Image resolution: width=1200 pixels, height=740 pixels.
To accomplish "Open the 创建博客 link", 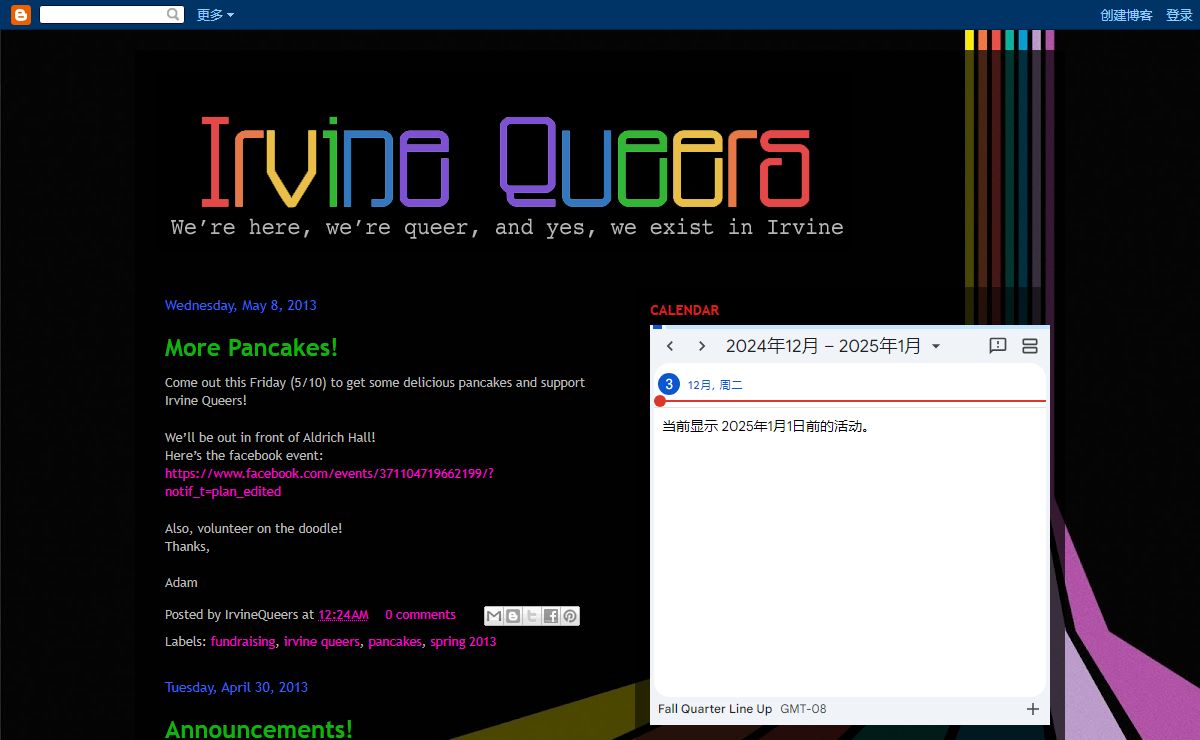I will (x=1126, y=15).
